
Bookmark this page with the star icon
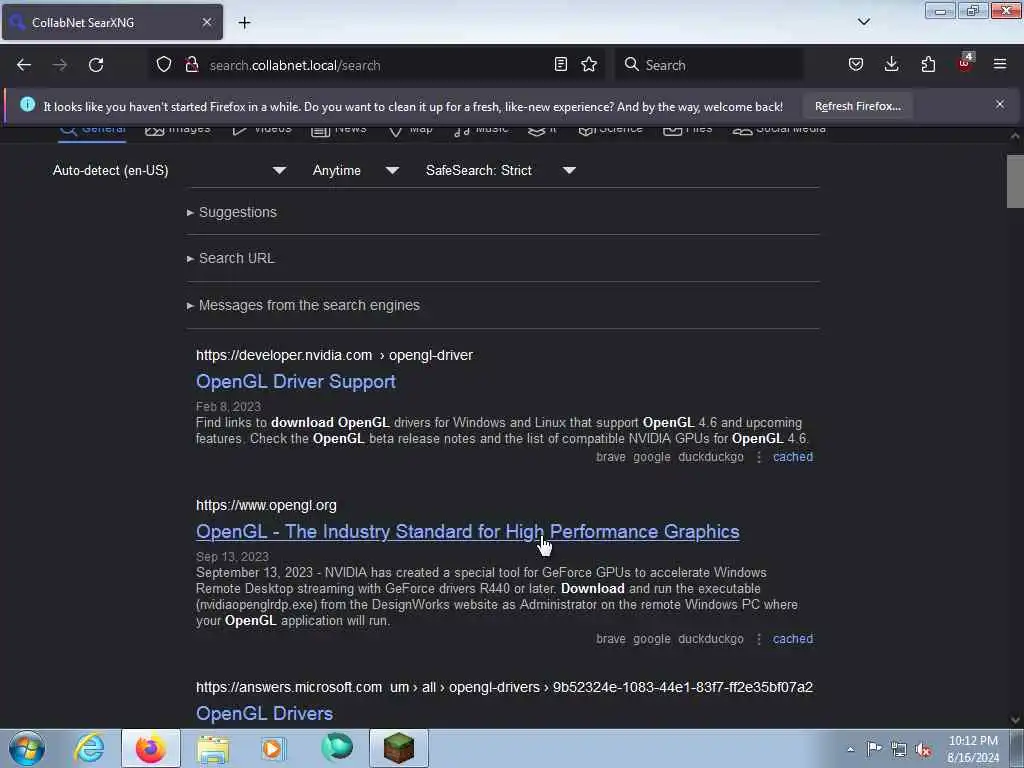pos(589,64)
